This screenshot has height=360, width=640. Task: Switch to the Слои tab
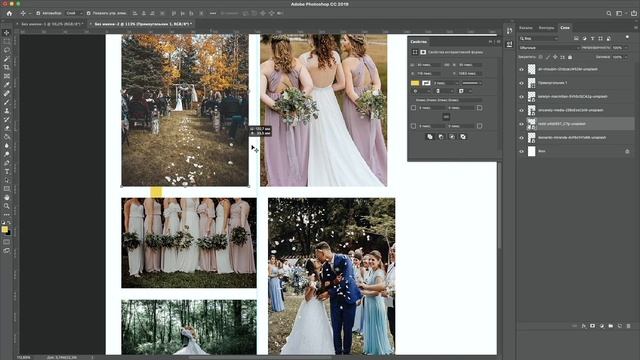coord(565,28)
